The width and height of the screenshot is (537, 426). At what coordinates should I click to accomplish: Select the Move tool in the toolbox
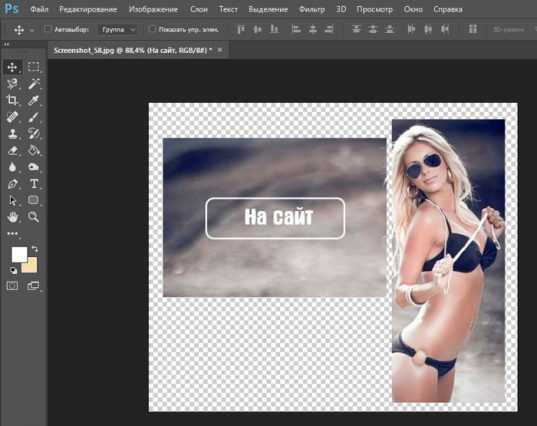(x=13, y=67)
